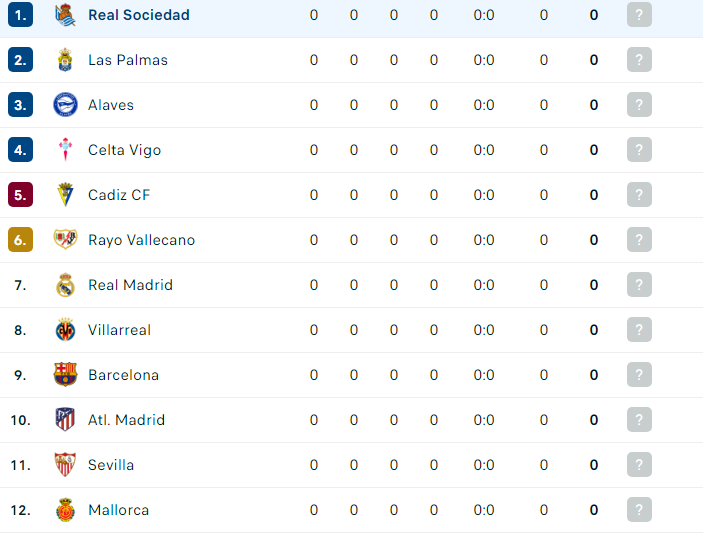Click the Cadiz CF club crest
Screen dimensions: 703x535
[x=65, y=195]
